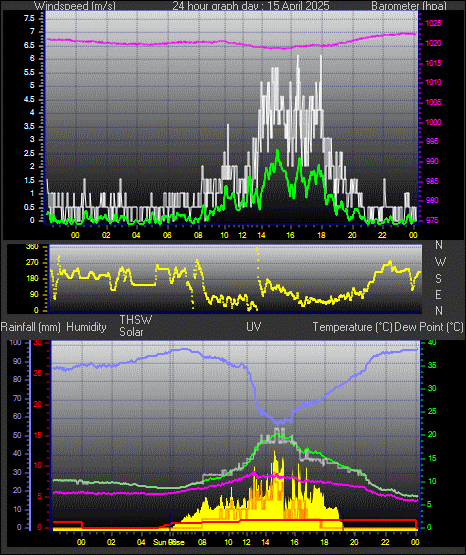Screen dimensions: 466x555
Task: Click the green '40' value on the temperature axis
Action: pos(432,343)
